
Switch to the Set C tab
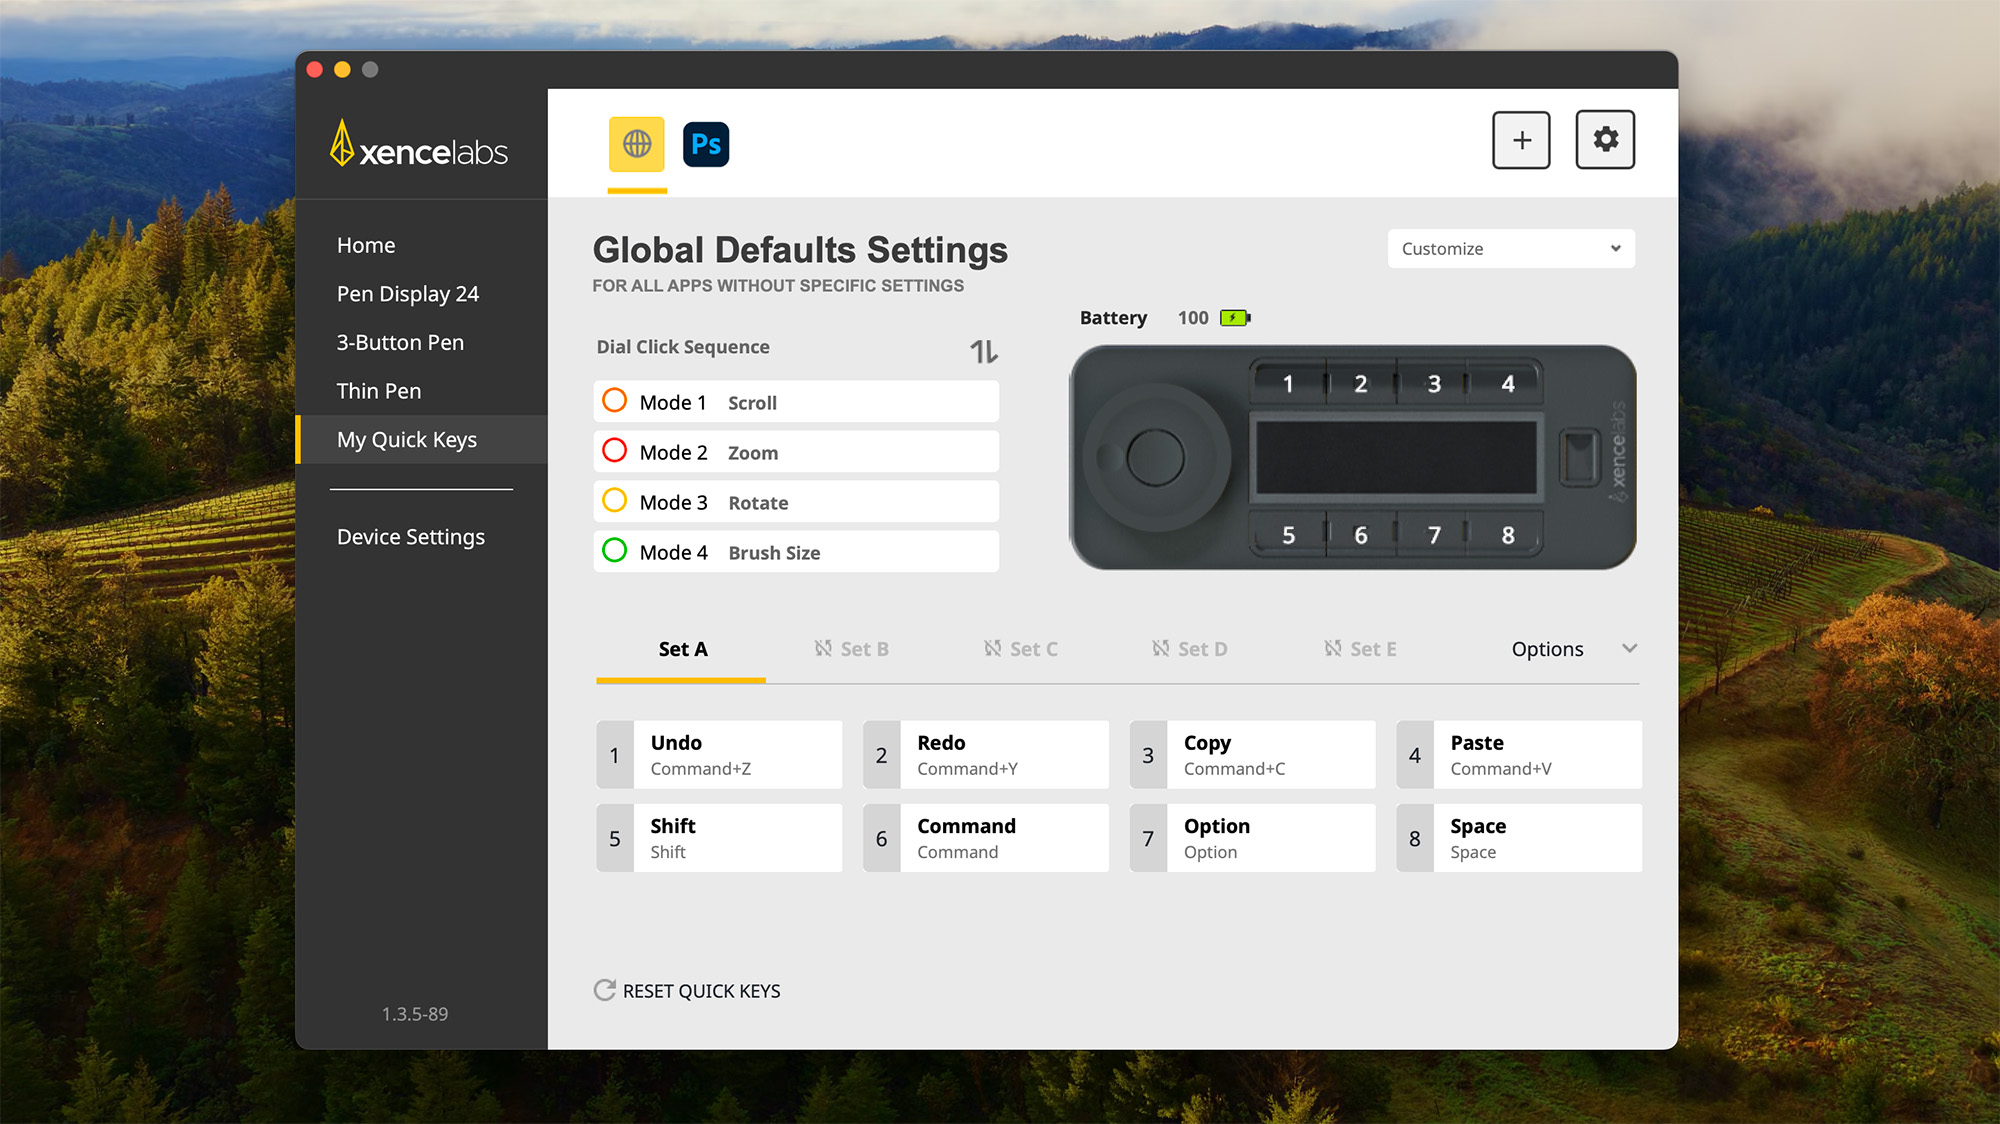tap(1020, 649)
